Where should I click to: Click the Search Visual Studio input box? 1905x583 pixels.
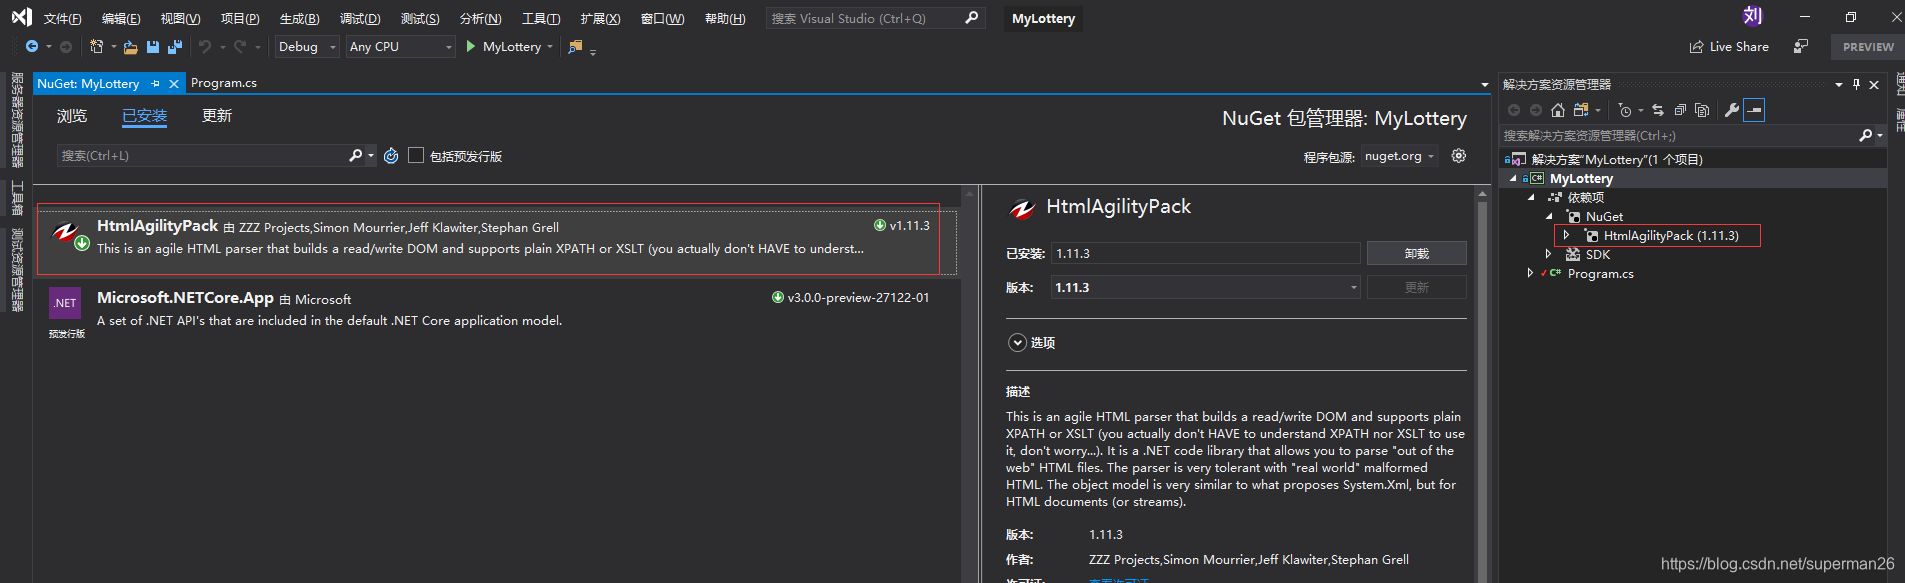866,18
